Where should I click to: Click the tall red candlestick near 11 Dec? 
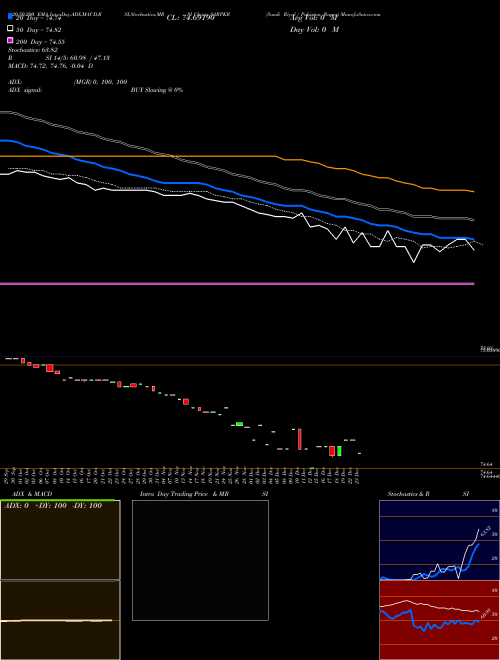300,439
